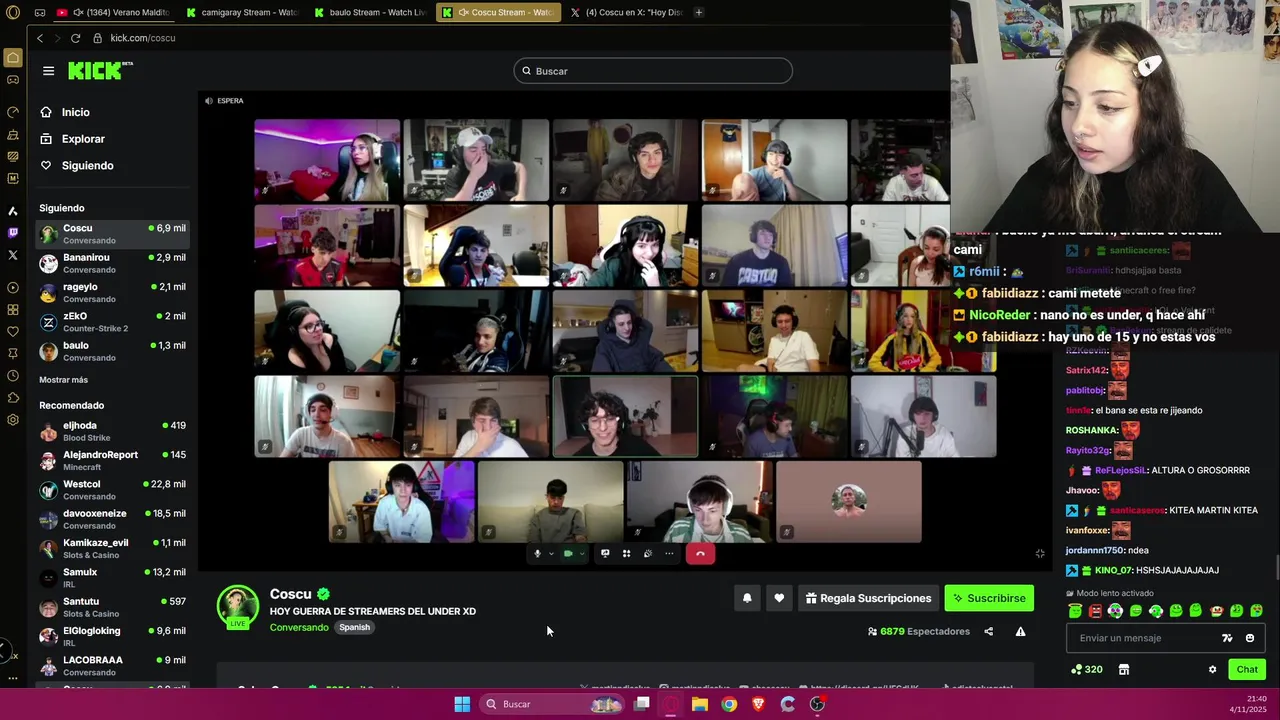1280x720 pixels.
Task: Expand microphone options arrow in call bar
Action: pos(550,553)
